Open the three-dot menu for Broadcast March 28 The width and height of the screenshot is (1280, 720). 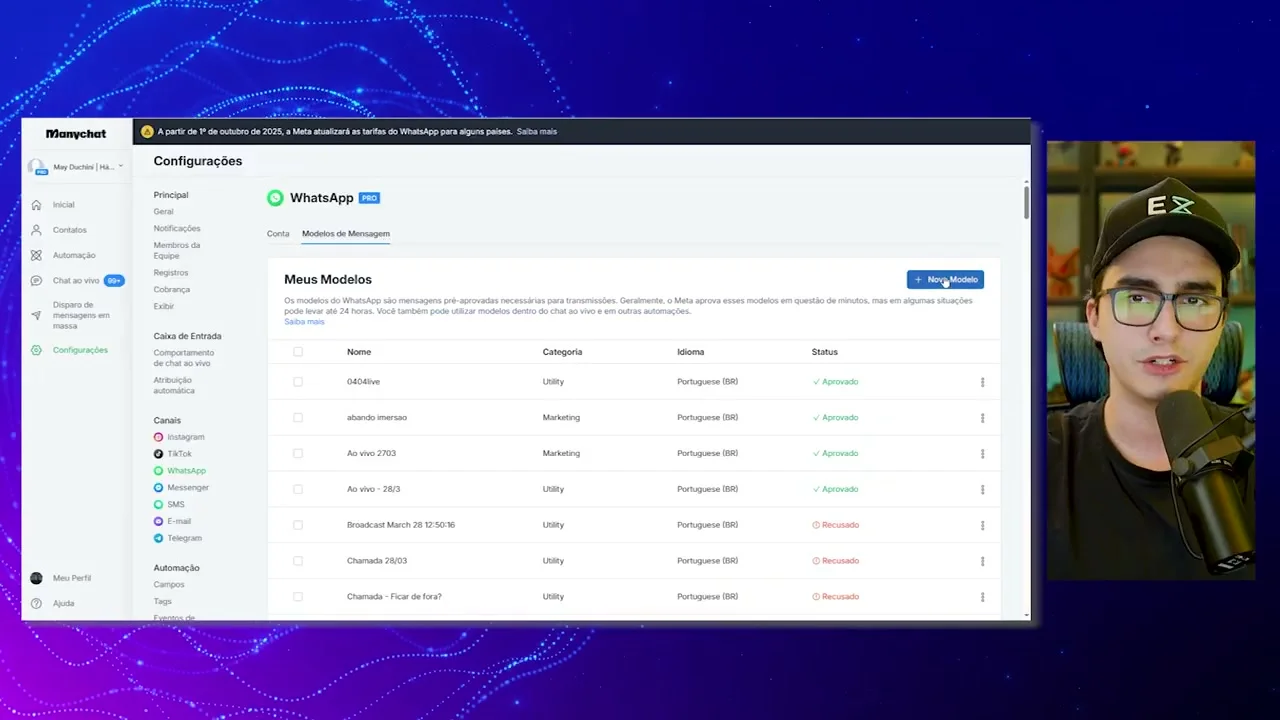point(982,525)
